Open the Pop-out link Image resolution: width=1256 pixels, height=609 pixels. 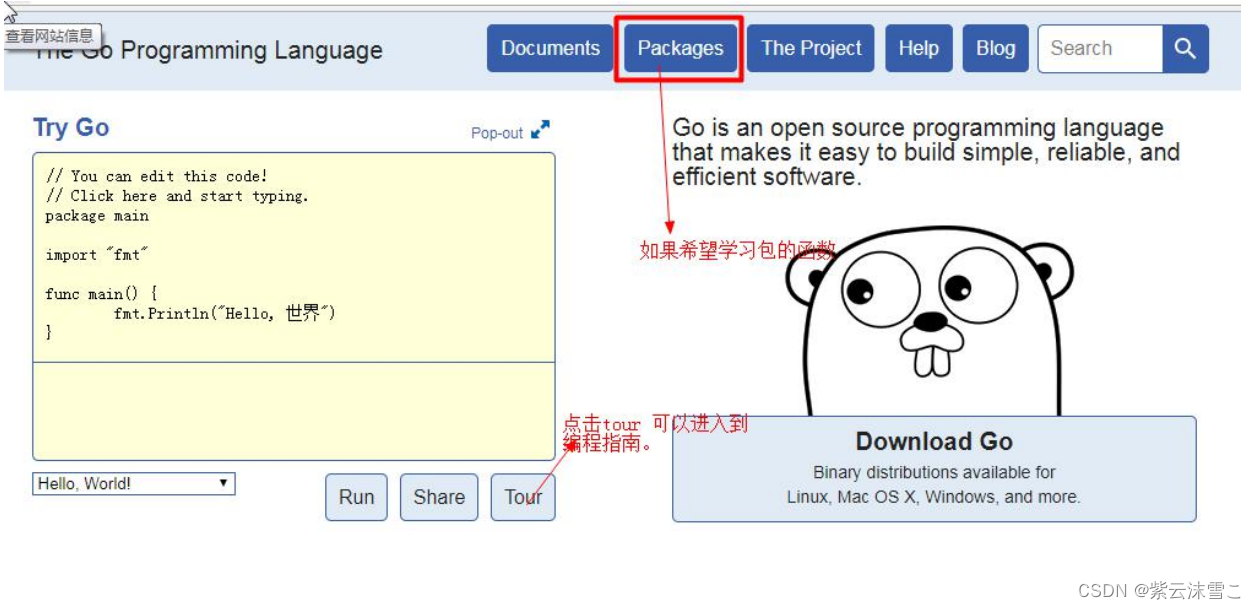[497, 133]
